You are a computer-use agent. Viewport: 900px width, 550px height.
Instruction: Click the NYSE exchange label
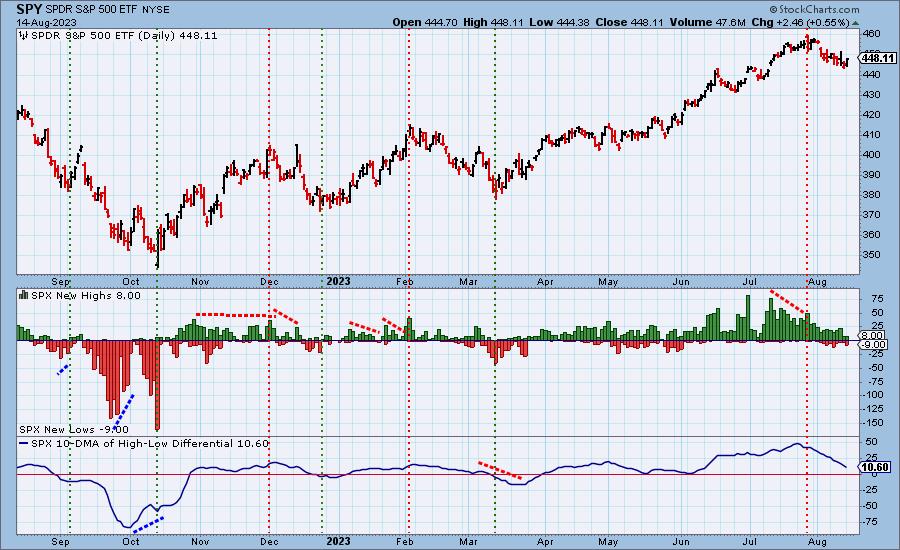pos(158,10)
